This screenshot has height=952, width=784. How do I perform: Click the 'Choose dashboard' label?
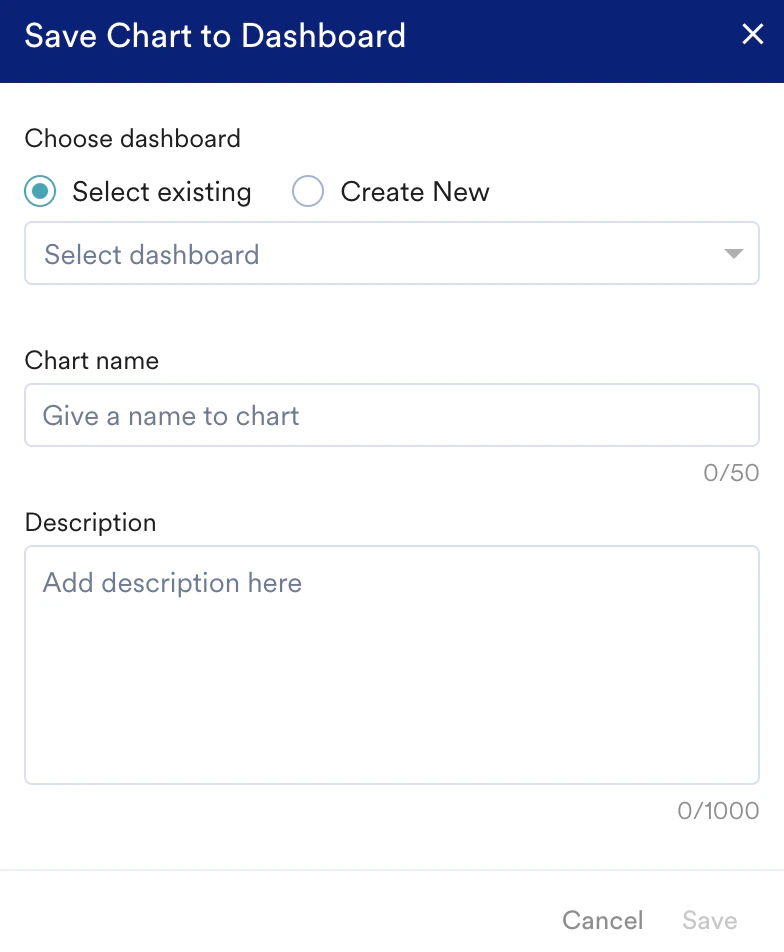tap(133, 138)
